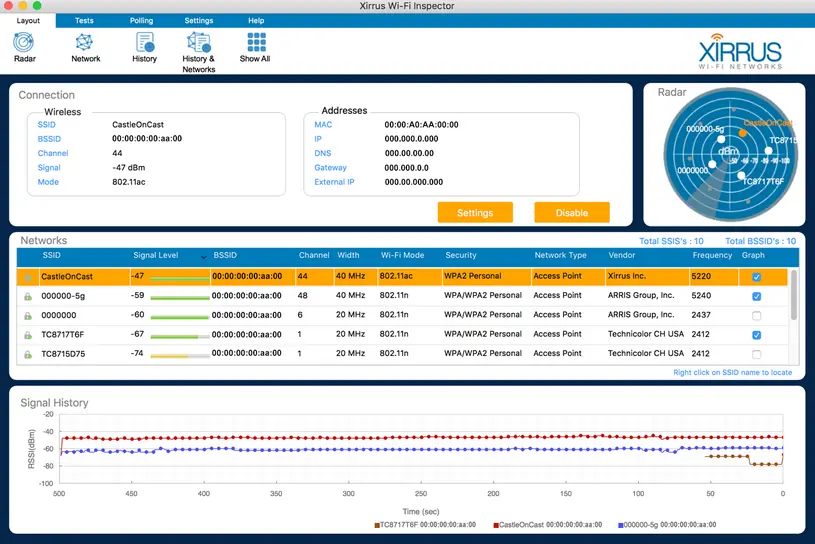Sort by Width column header
The width and height of the screenshot is (815, 544).
pyautogui.click(x=348, y=255)
